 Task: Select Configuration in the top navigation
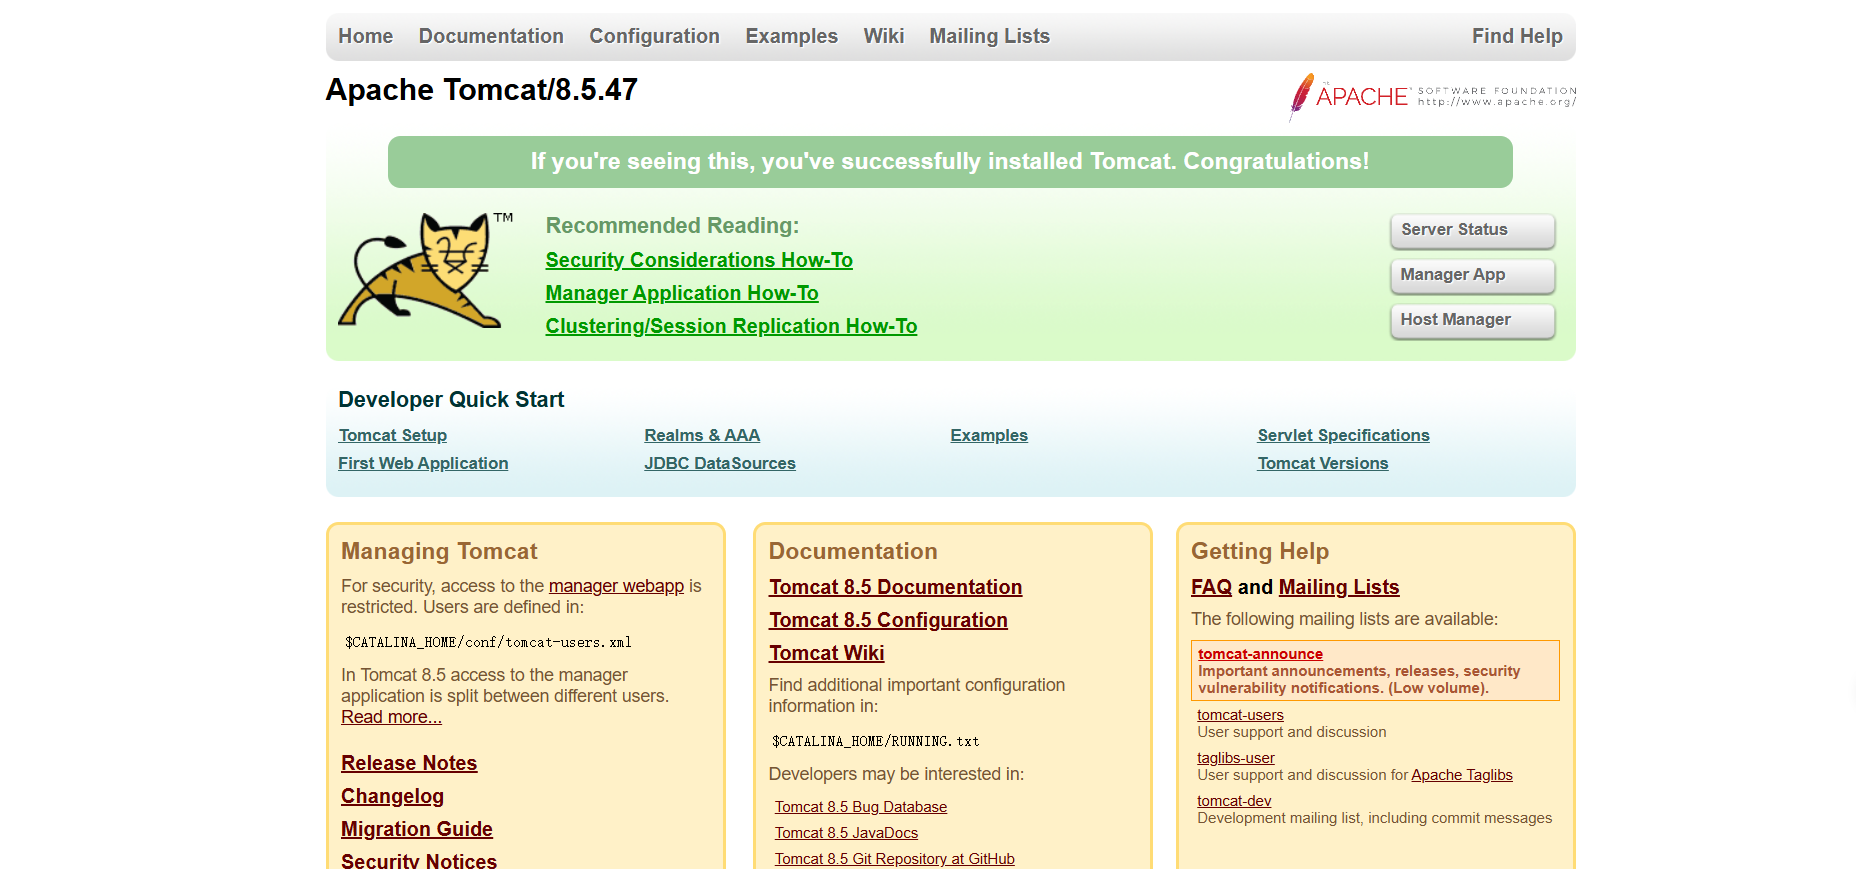tap(654, 36)
